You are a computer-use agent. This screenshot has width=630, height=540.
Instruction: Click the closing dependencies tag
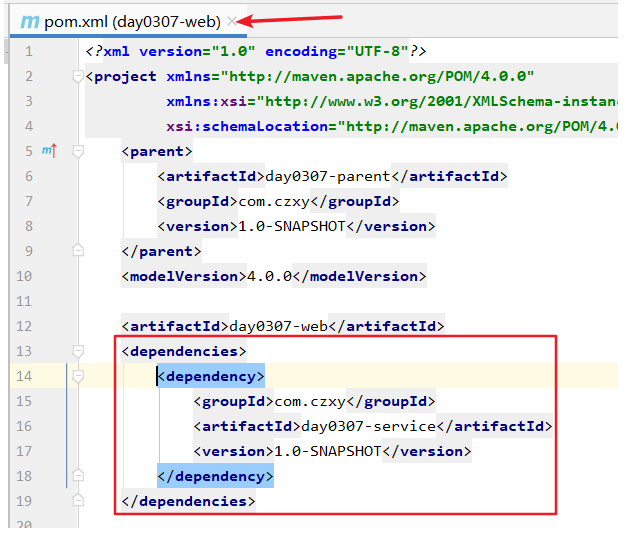click(x=188, y=501)
